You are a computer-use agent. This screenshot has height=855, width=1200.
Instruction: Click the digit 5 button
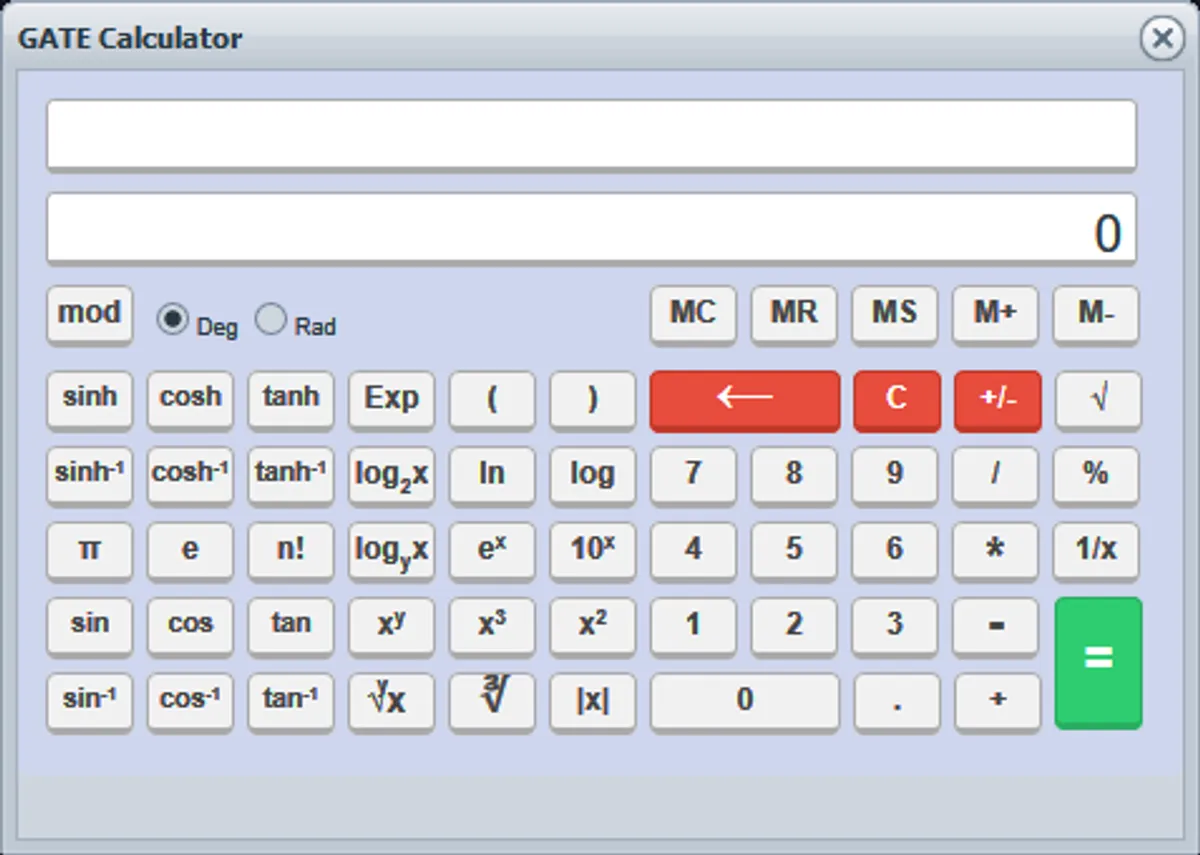[794, 551]
